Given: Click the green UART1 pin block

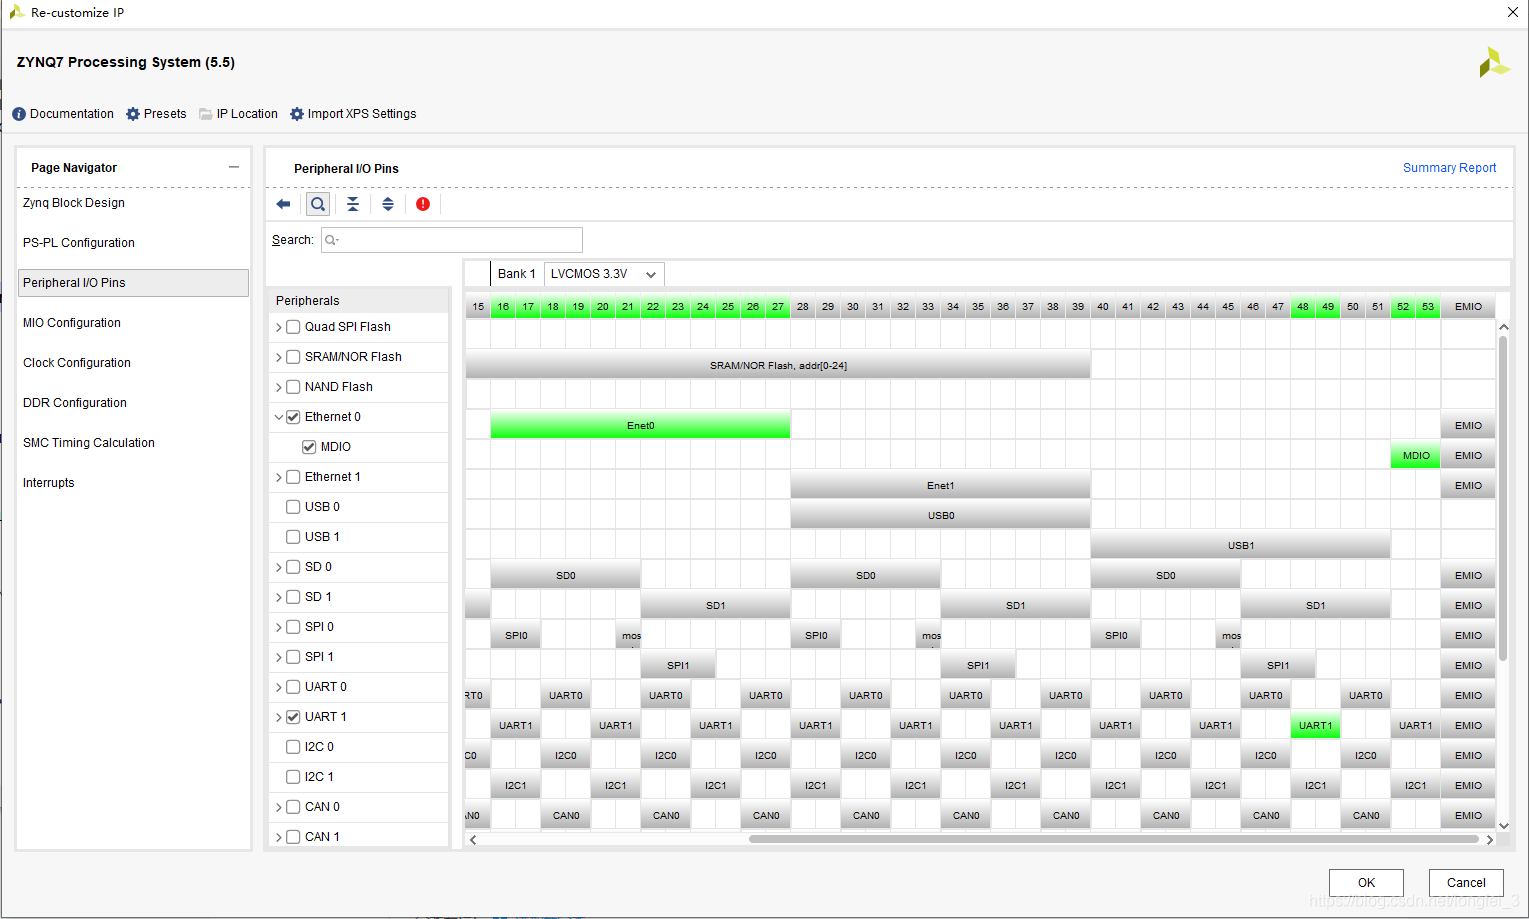Looking at the screenshot, I should pos(1316,726).
